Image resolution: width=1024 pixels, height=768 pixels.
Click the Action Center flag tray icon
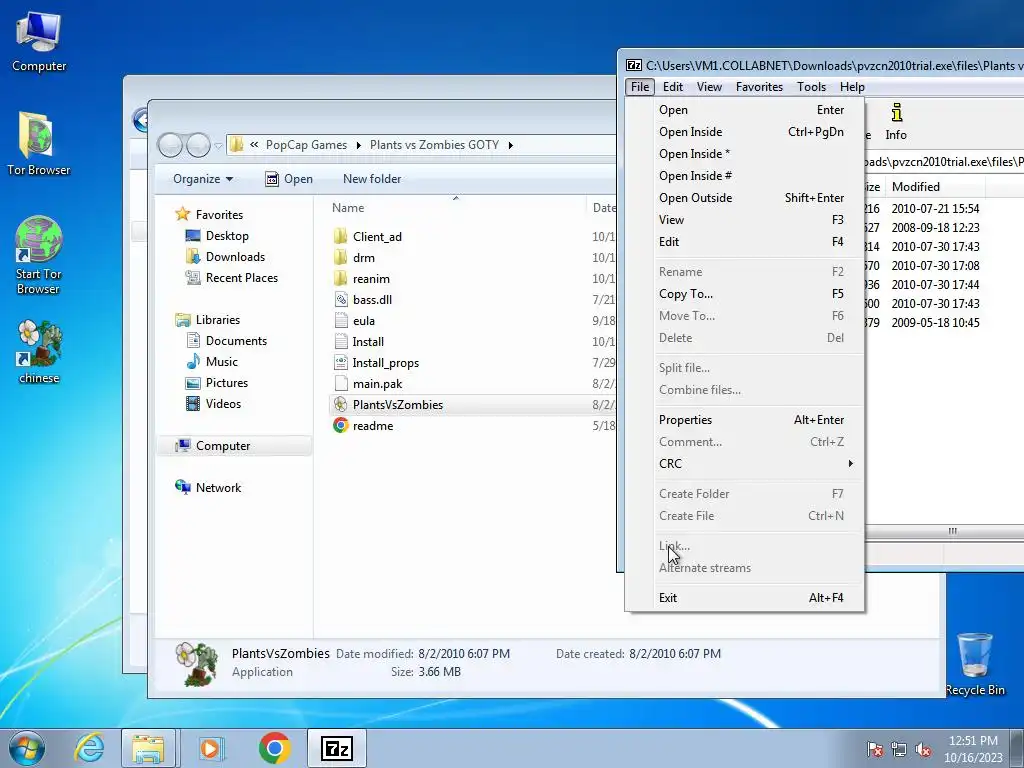pos(875,750)
